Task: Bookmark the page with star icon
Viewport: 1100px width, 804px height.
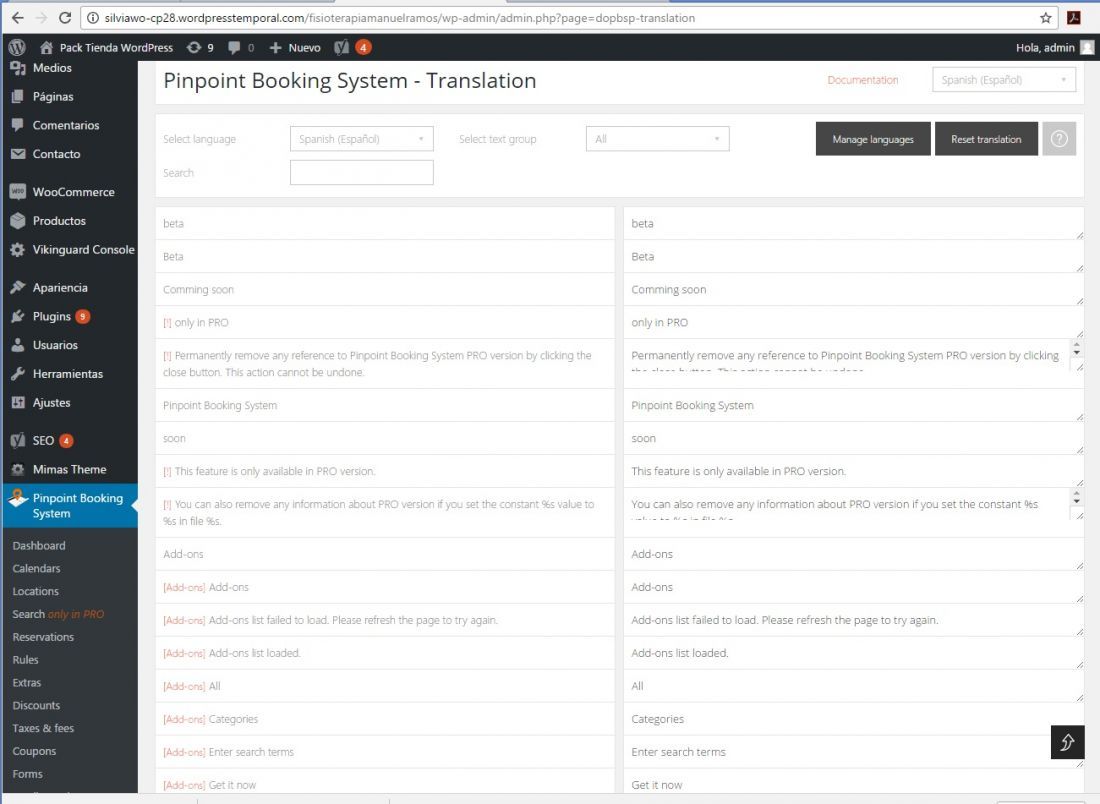Action: coord(1045,18)
